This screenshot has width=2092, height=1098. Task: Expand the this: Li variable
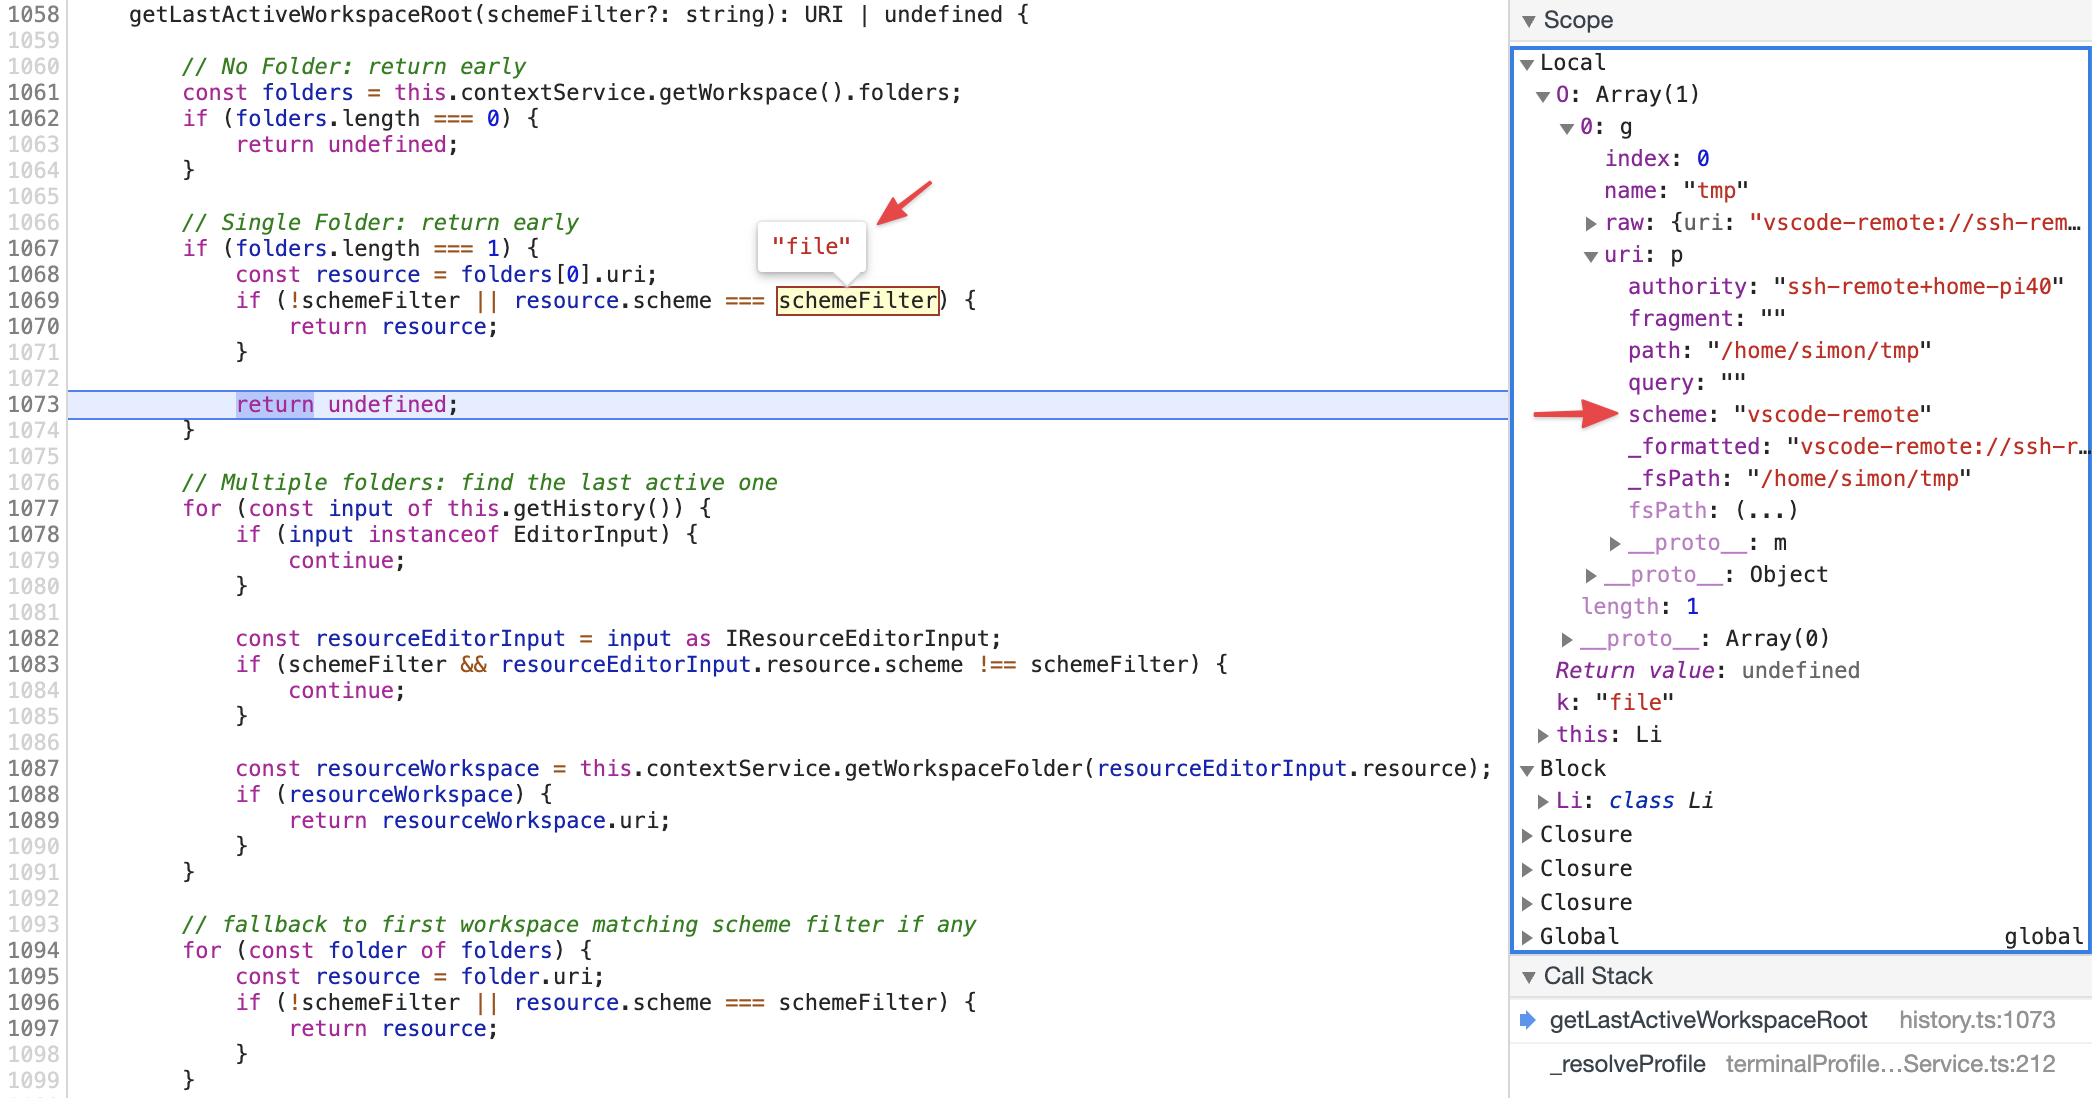click(x=1543, y=734)
